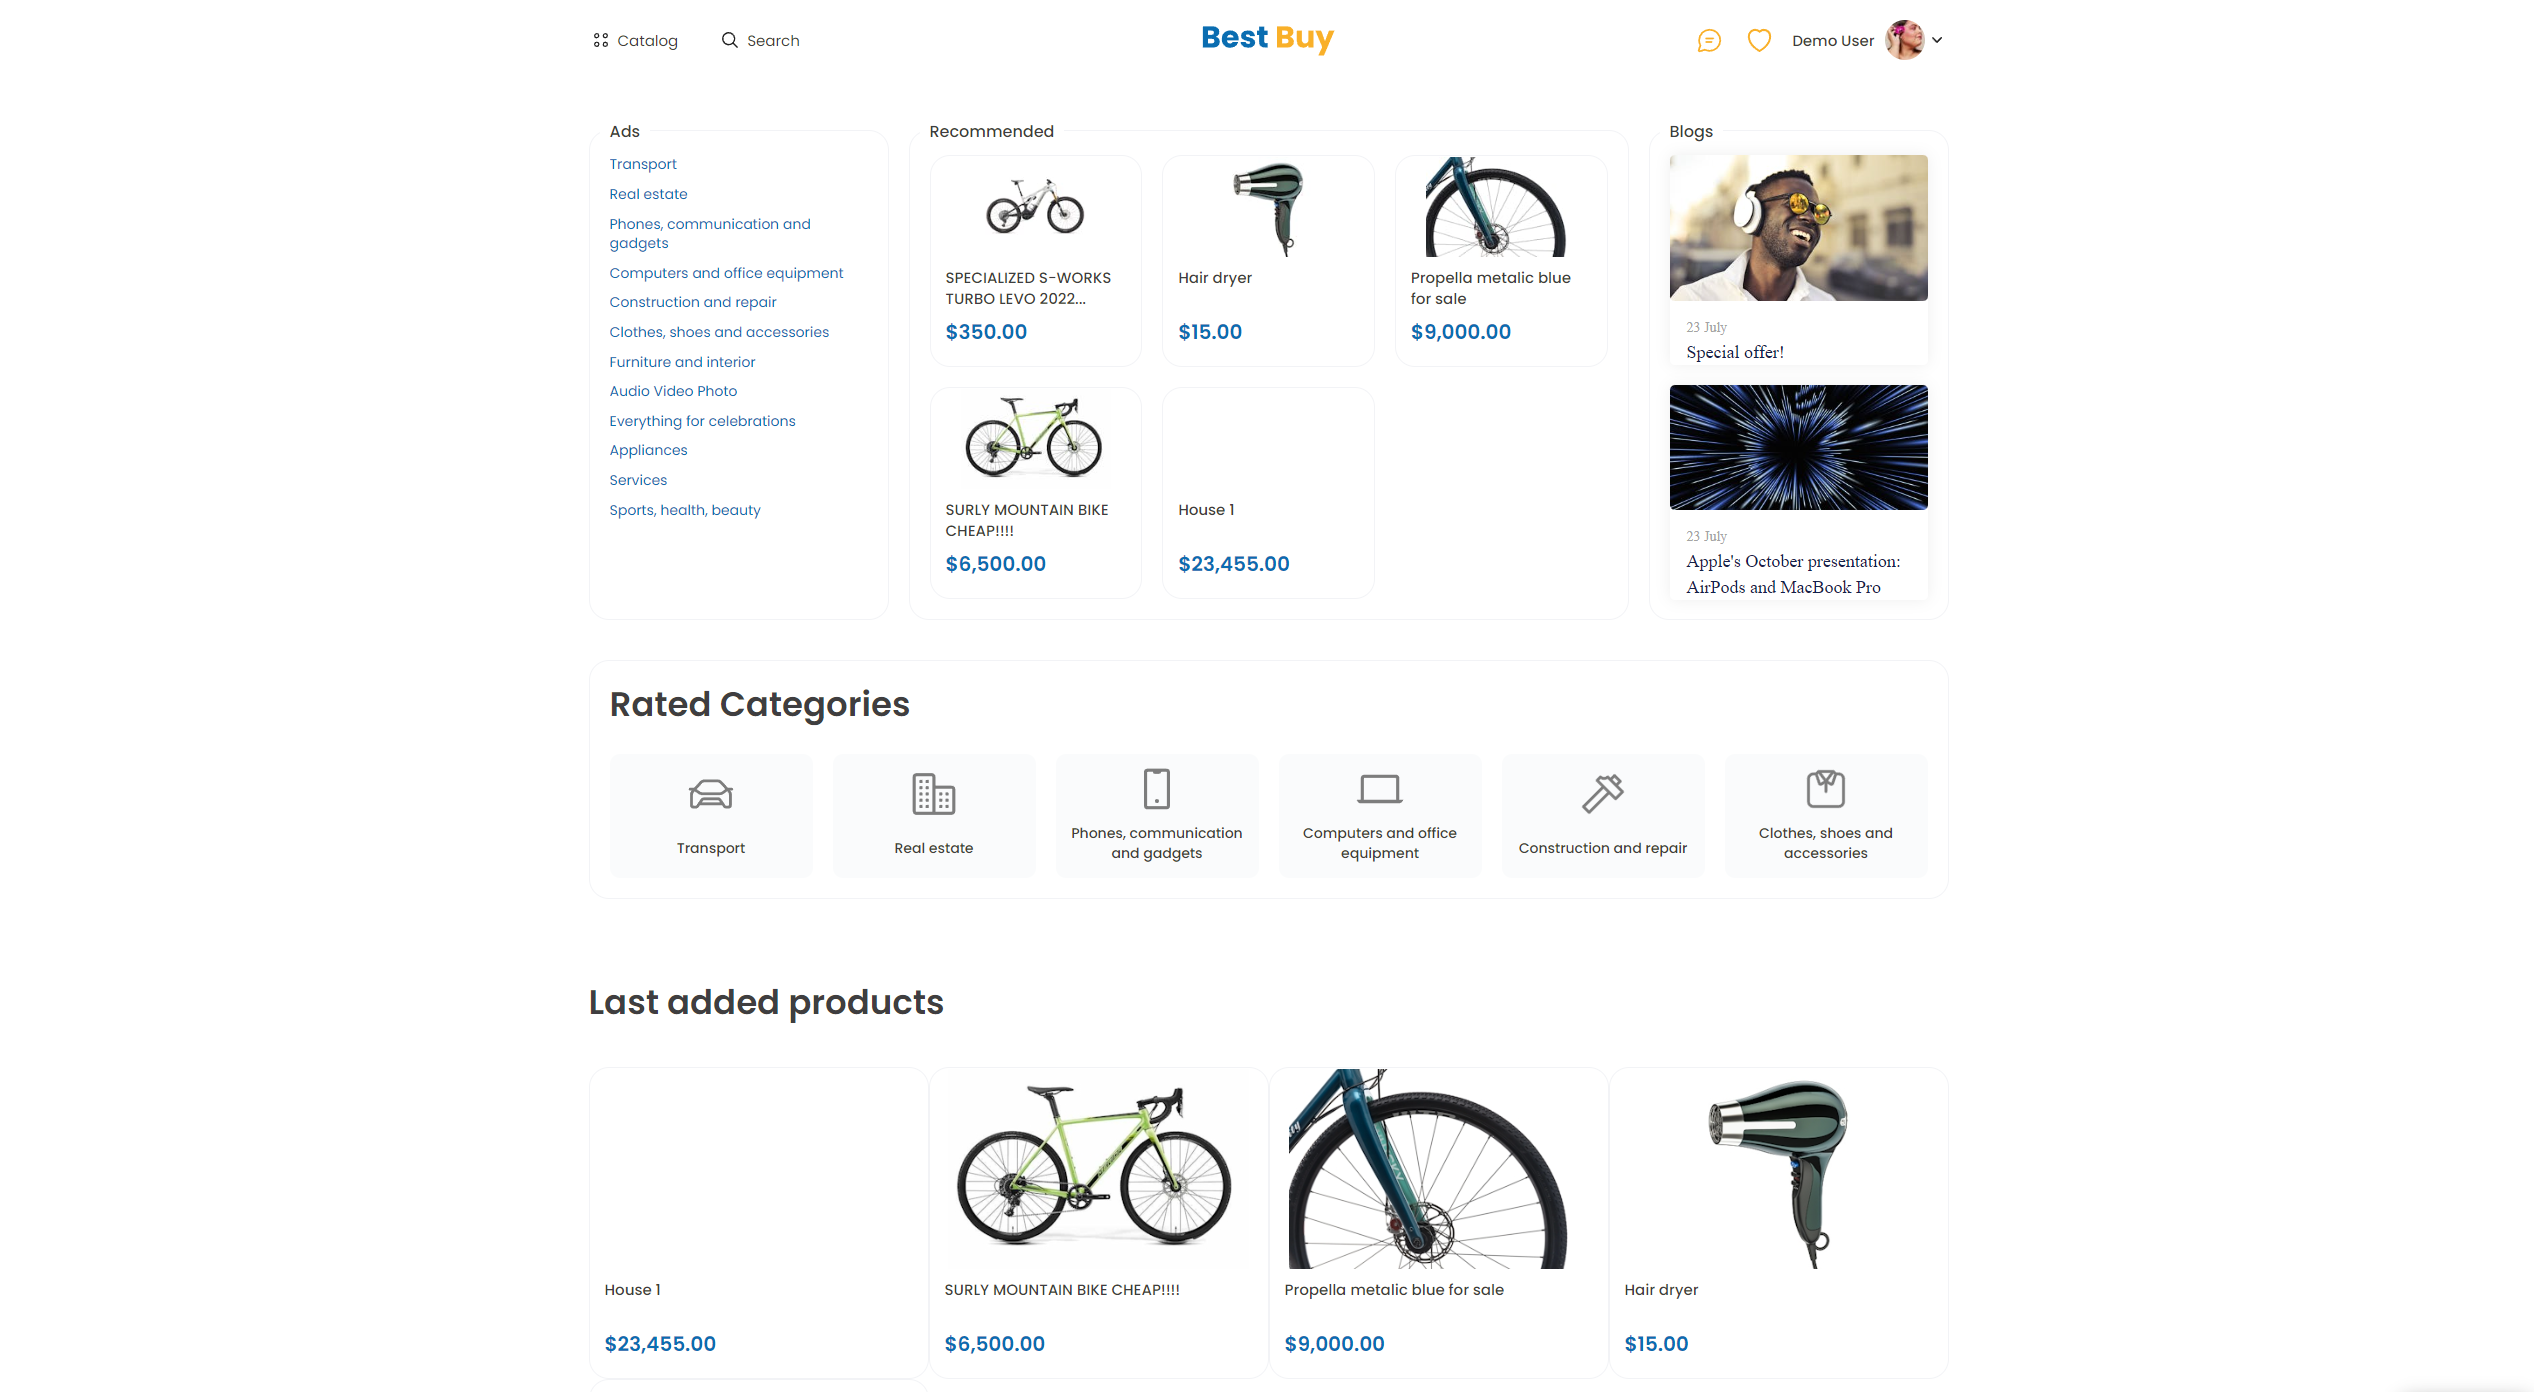This screenshot has height=1392, width=2534.
Task: Open the Furniture and interior ads link
Action: 682,362
